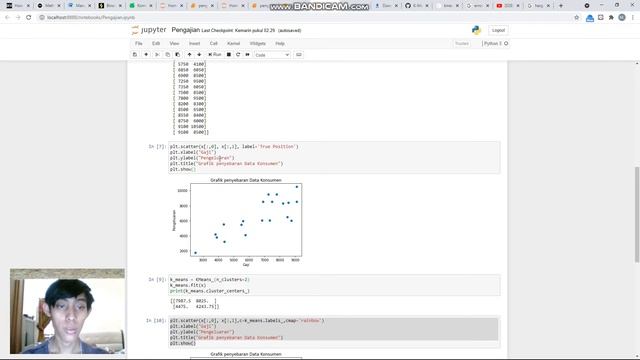
Task: Restart the kernel
Action: click(x=238, y=55)
